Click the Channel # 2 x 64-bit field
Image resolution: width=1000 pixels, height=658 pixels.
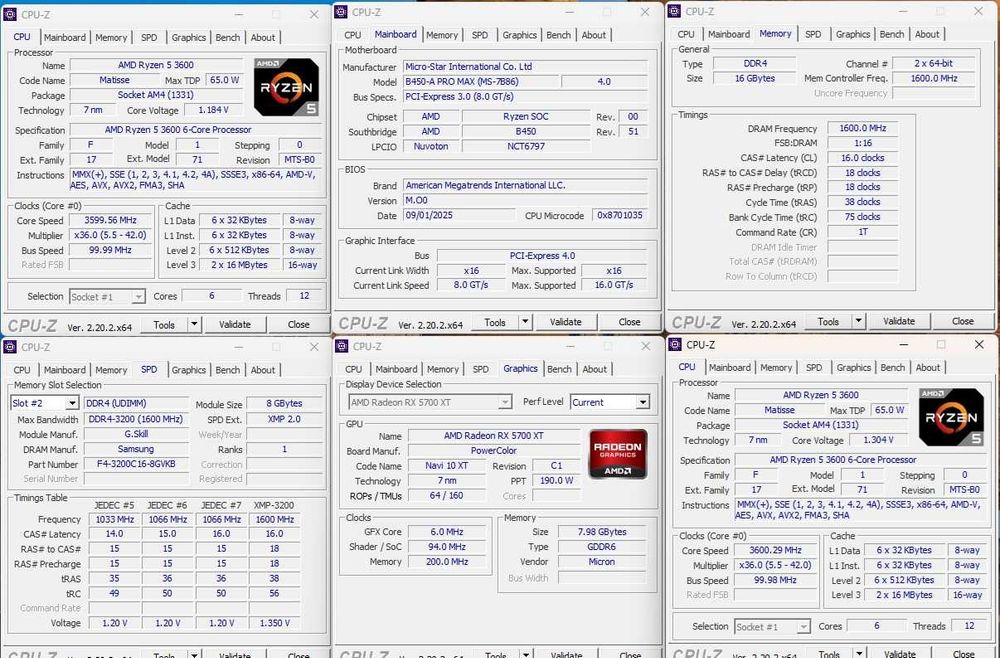click(933, 63)
